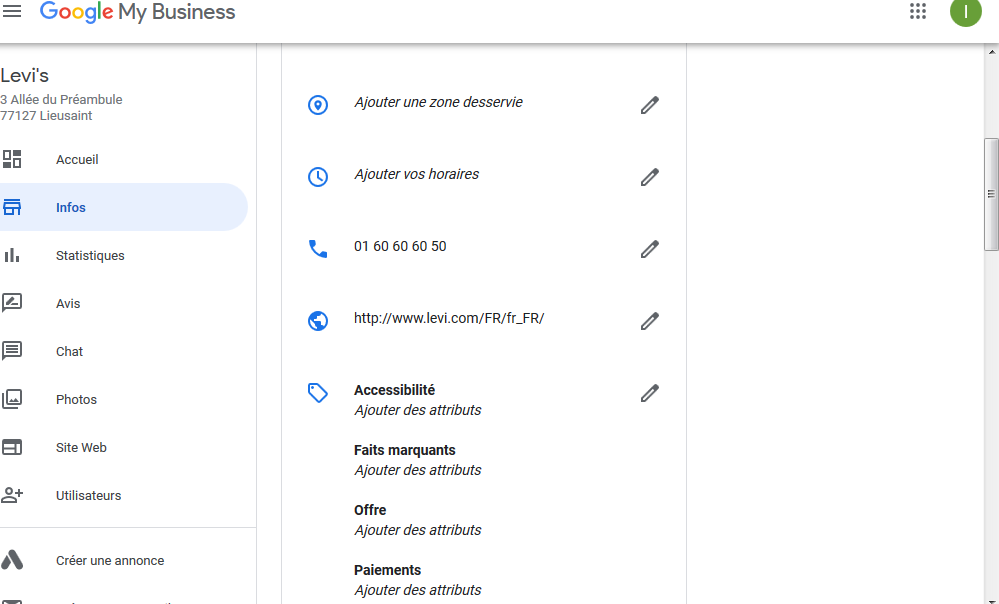Open the Chat section
This screenshot has height=604, width=999.
tap(70, 352)
